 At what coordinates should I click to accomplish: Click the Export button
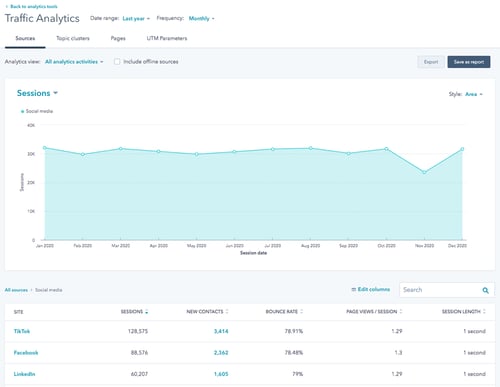point(431,62)
